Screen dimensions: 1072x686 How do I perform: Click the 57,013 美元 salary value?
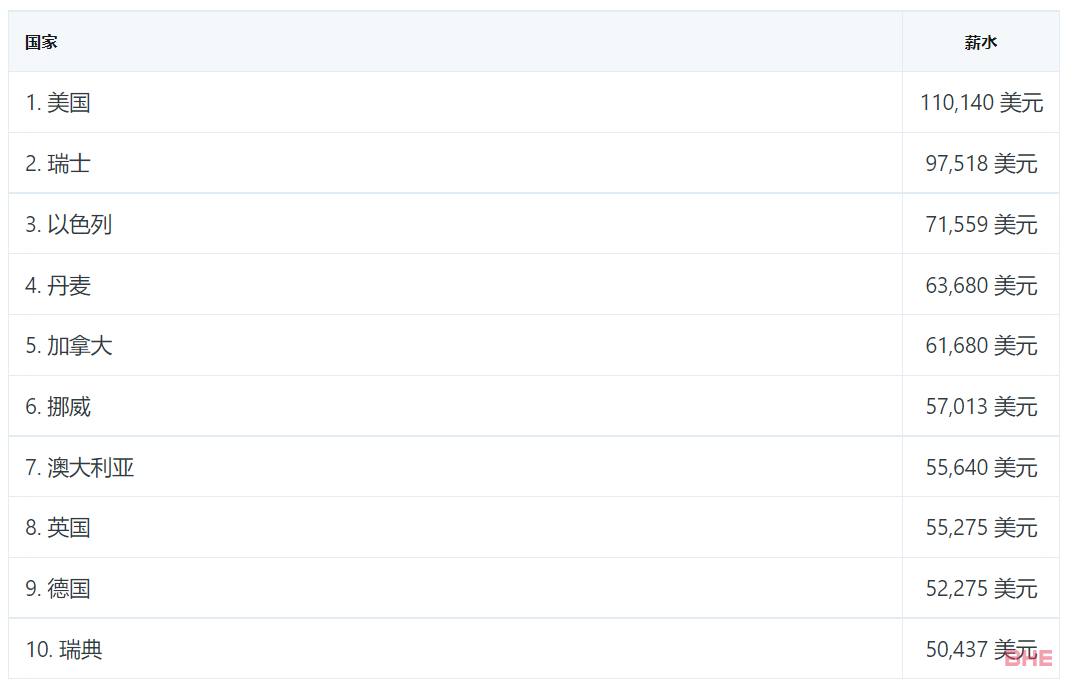[x=981, y=407]
